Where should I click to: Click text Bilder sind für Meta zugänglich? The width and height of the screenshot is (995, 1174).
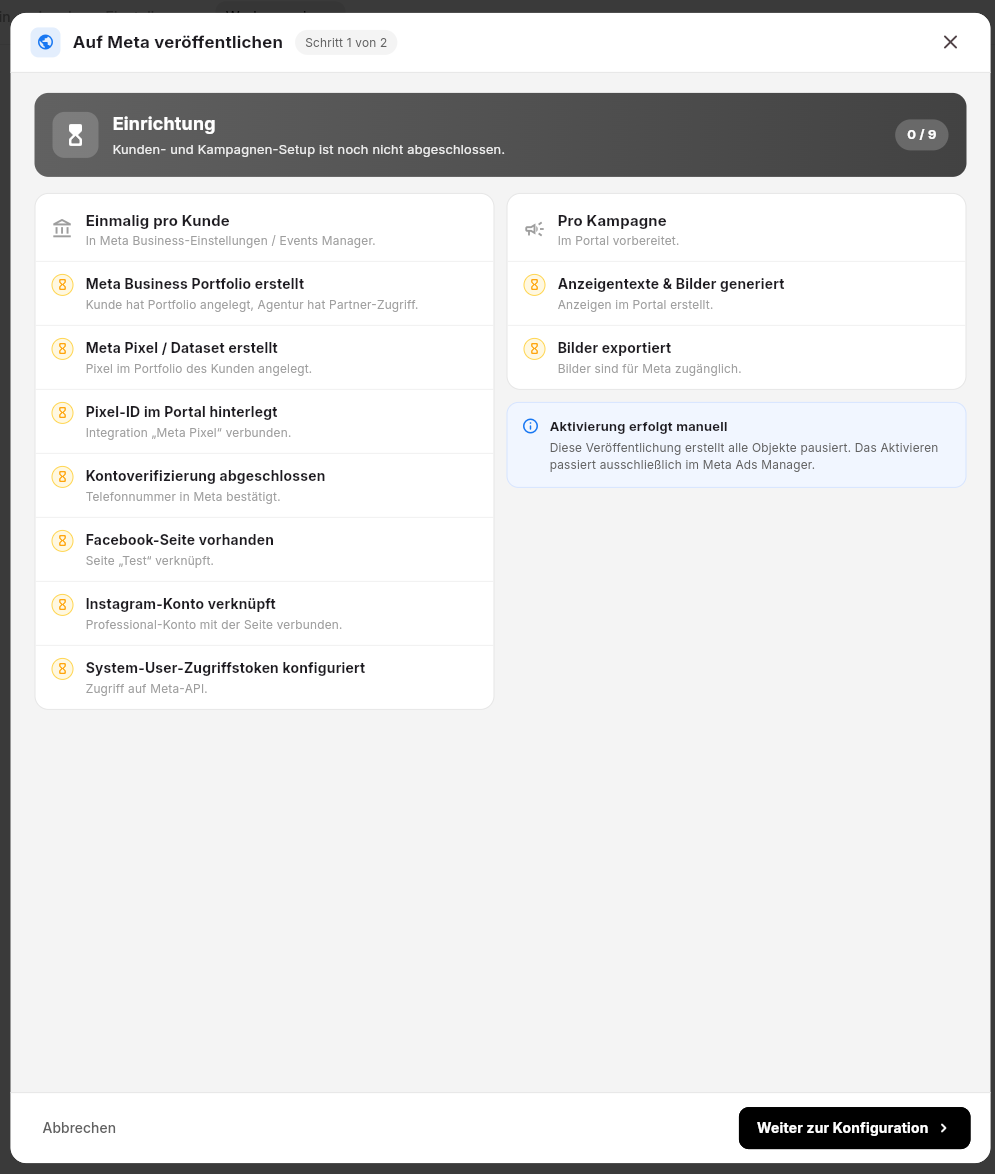tap(649, 369)
